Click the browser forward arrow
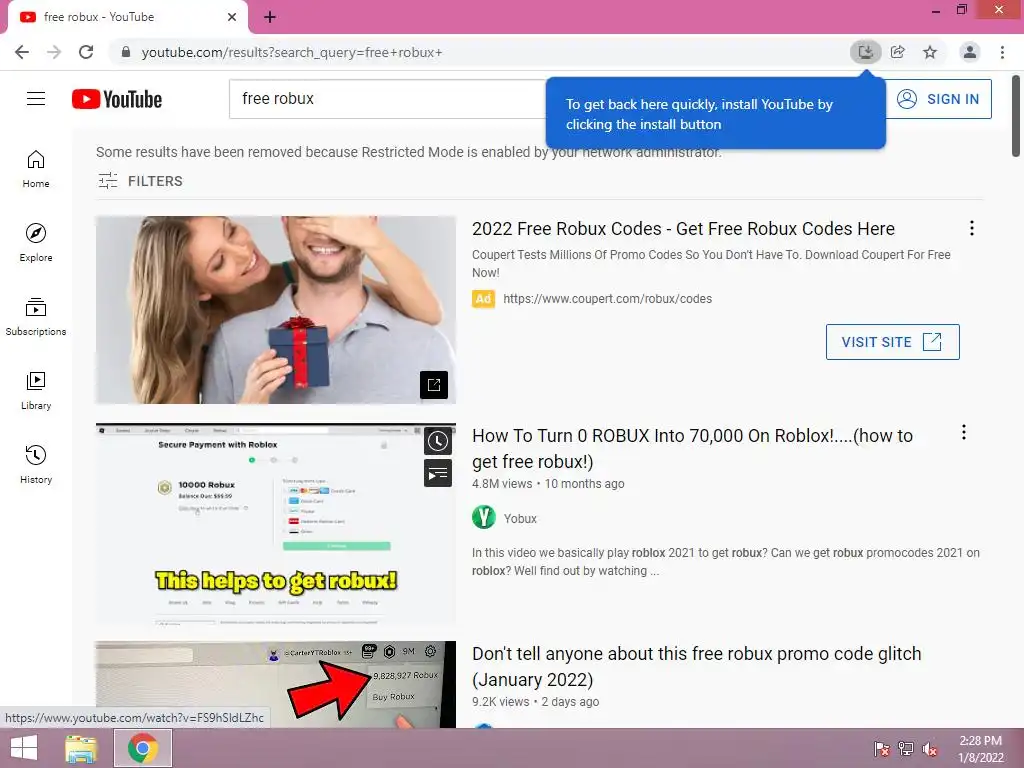Viewport: 1024px width, 768px height. pyautogui.click(x=54, y=52)
